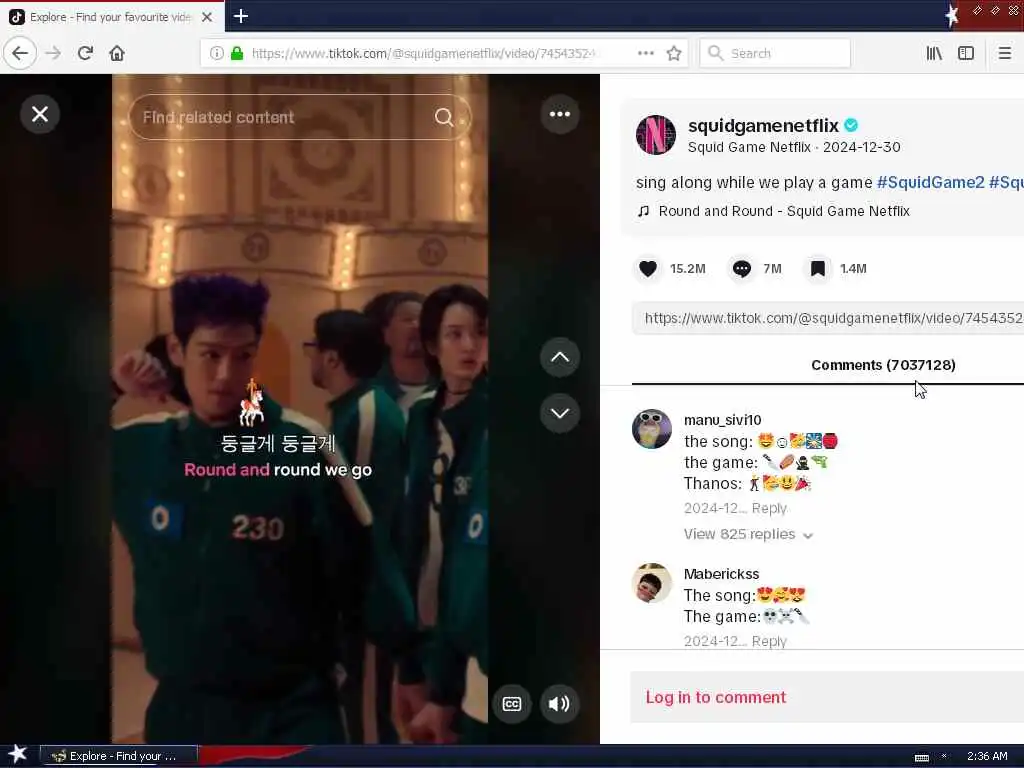Open Maberickss commenter avatar

point(652,583)
